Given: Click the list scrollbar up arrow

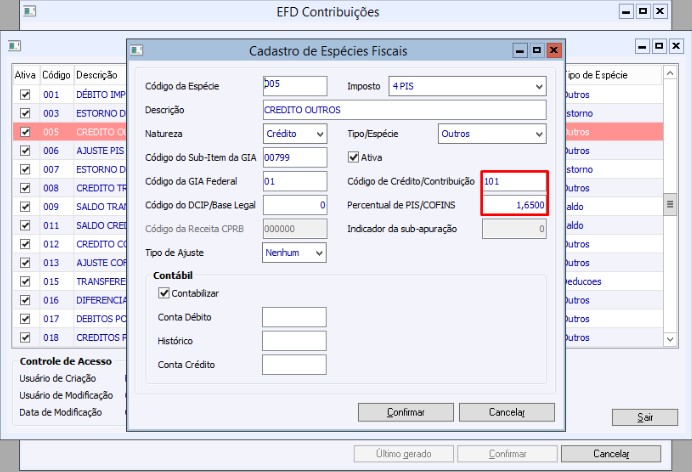Looking at the screenshot, I should point(670,73).
